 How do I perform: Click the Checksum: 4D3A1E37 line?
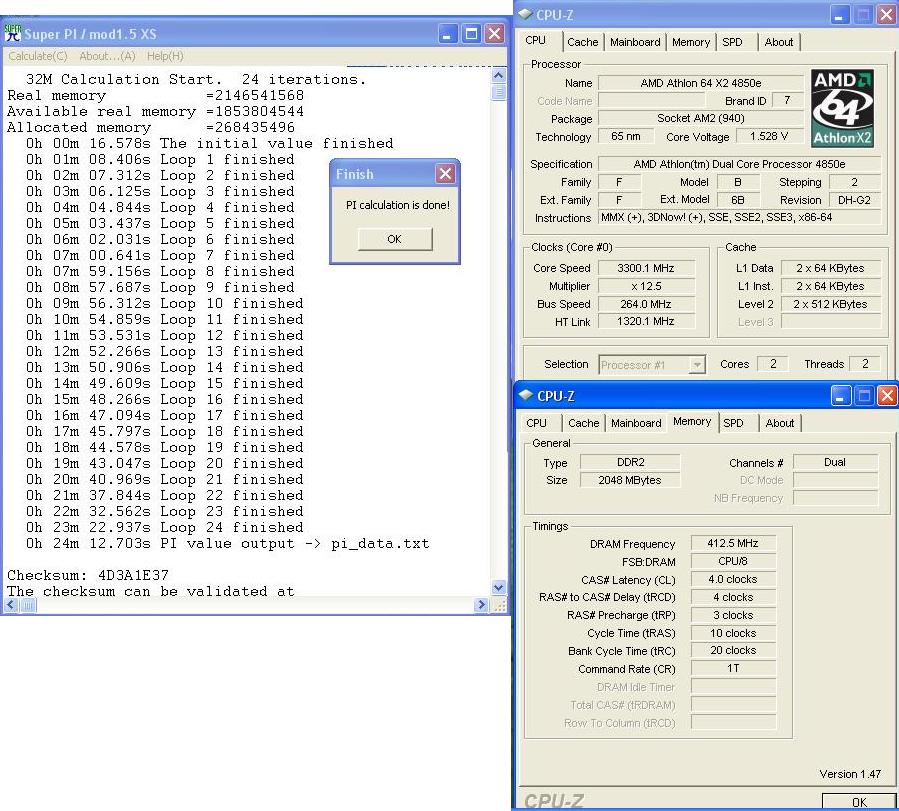pyautogui.click(x=88, y=575)
